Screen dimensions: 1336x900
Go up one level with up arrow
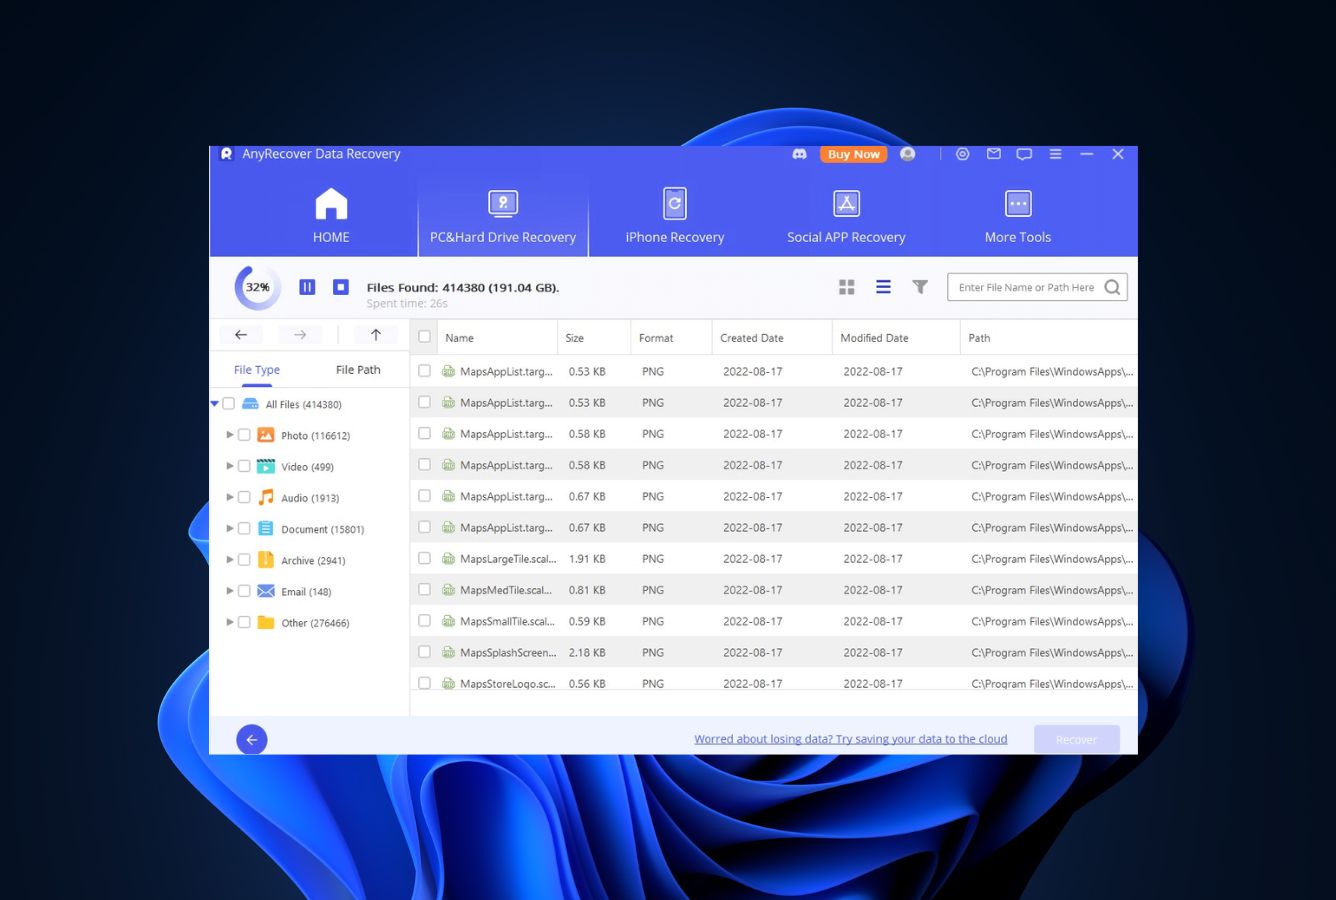click(x=376, y=335)
